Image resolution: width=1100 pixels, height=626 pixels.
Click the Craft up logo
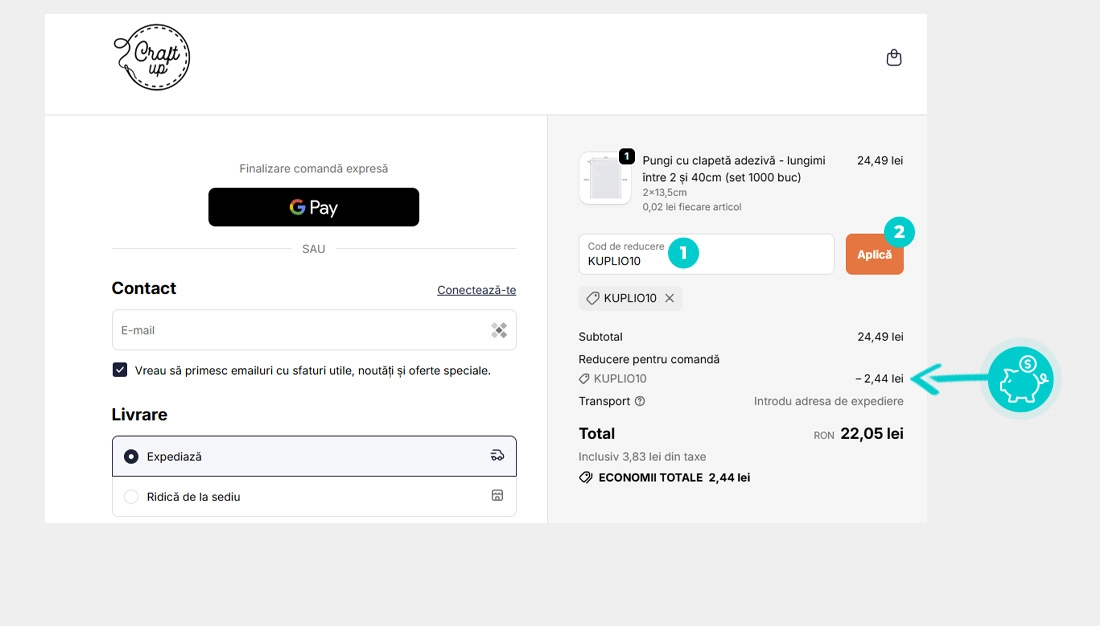tap(152, 57)
